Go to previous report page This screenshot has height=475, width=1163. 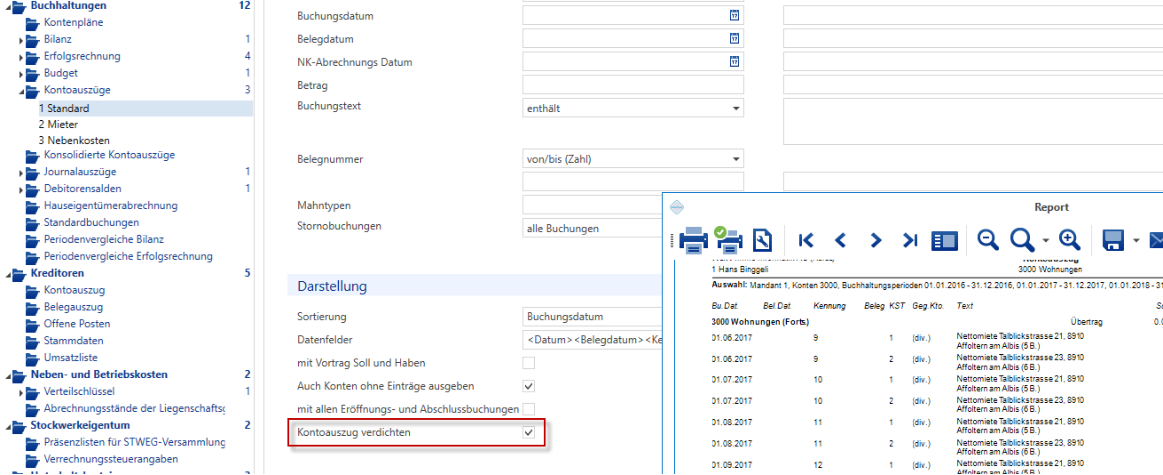pyautogui.click(x=840, y=240)
